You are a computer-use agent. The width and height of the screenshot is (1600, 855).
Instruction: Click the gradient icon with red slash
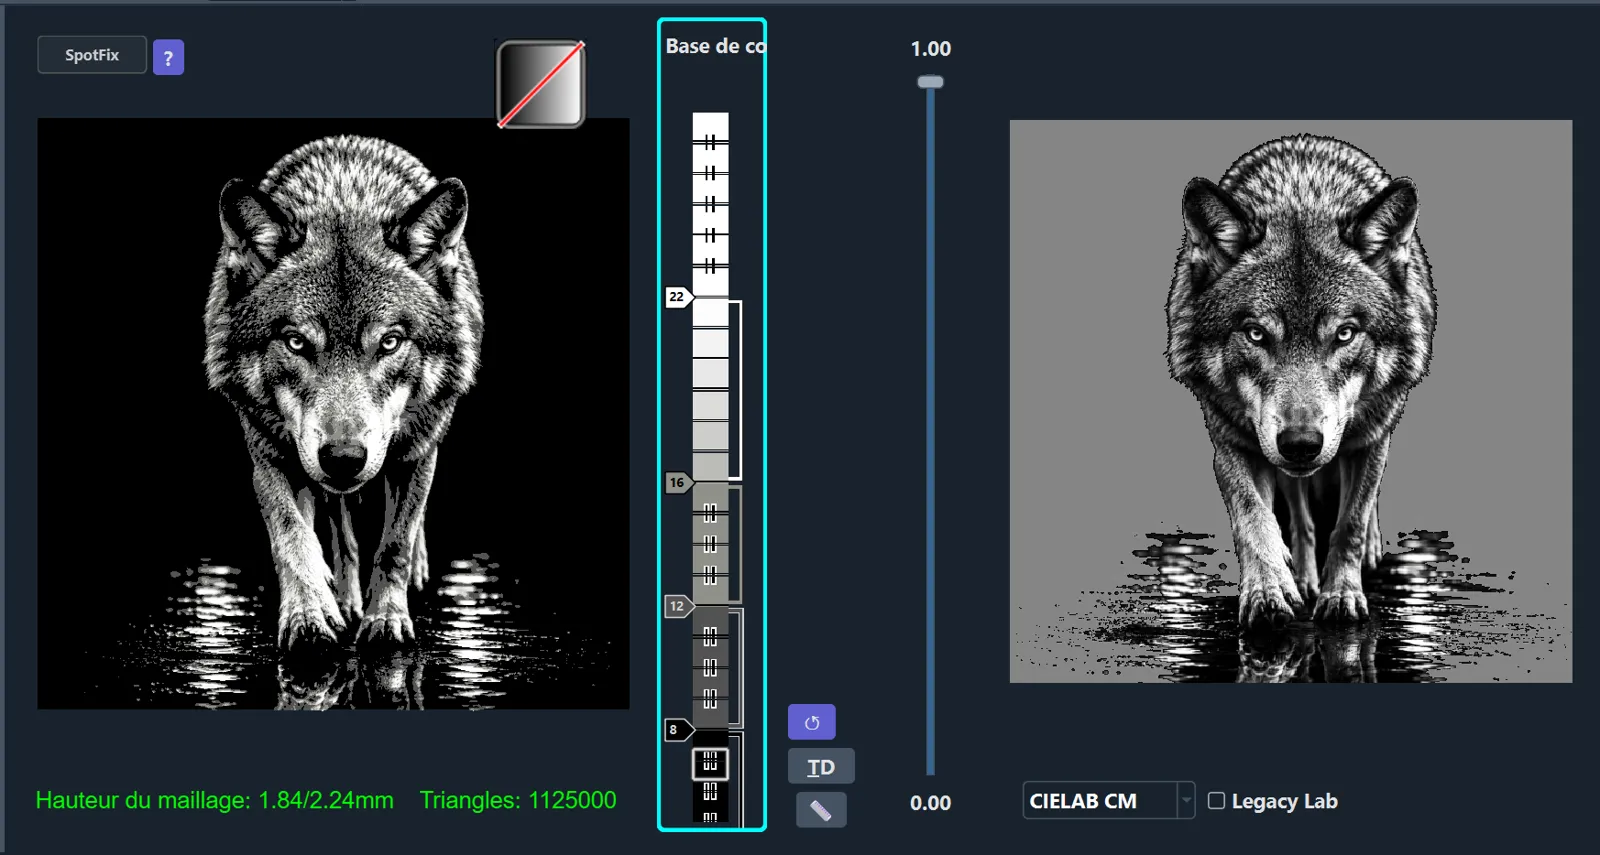[541, 84]
